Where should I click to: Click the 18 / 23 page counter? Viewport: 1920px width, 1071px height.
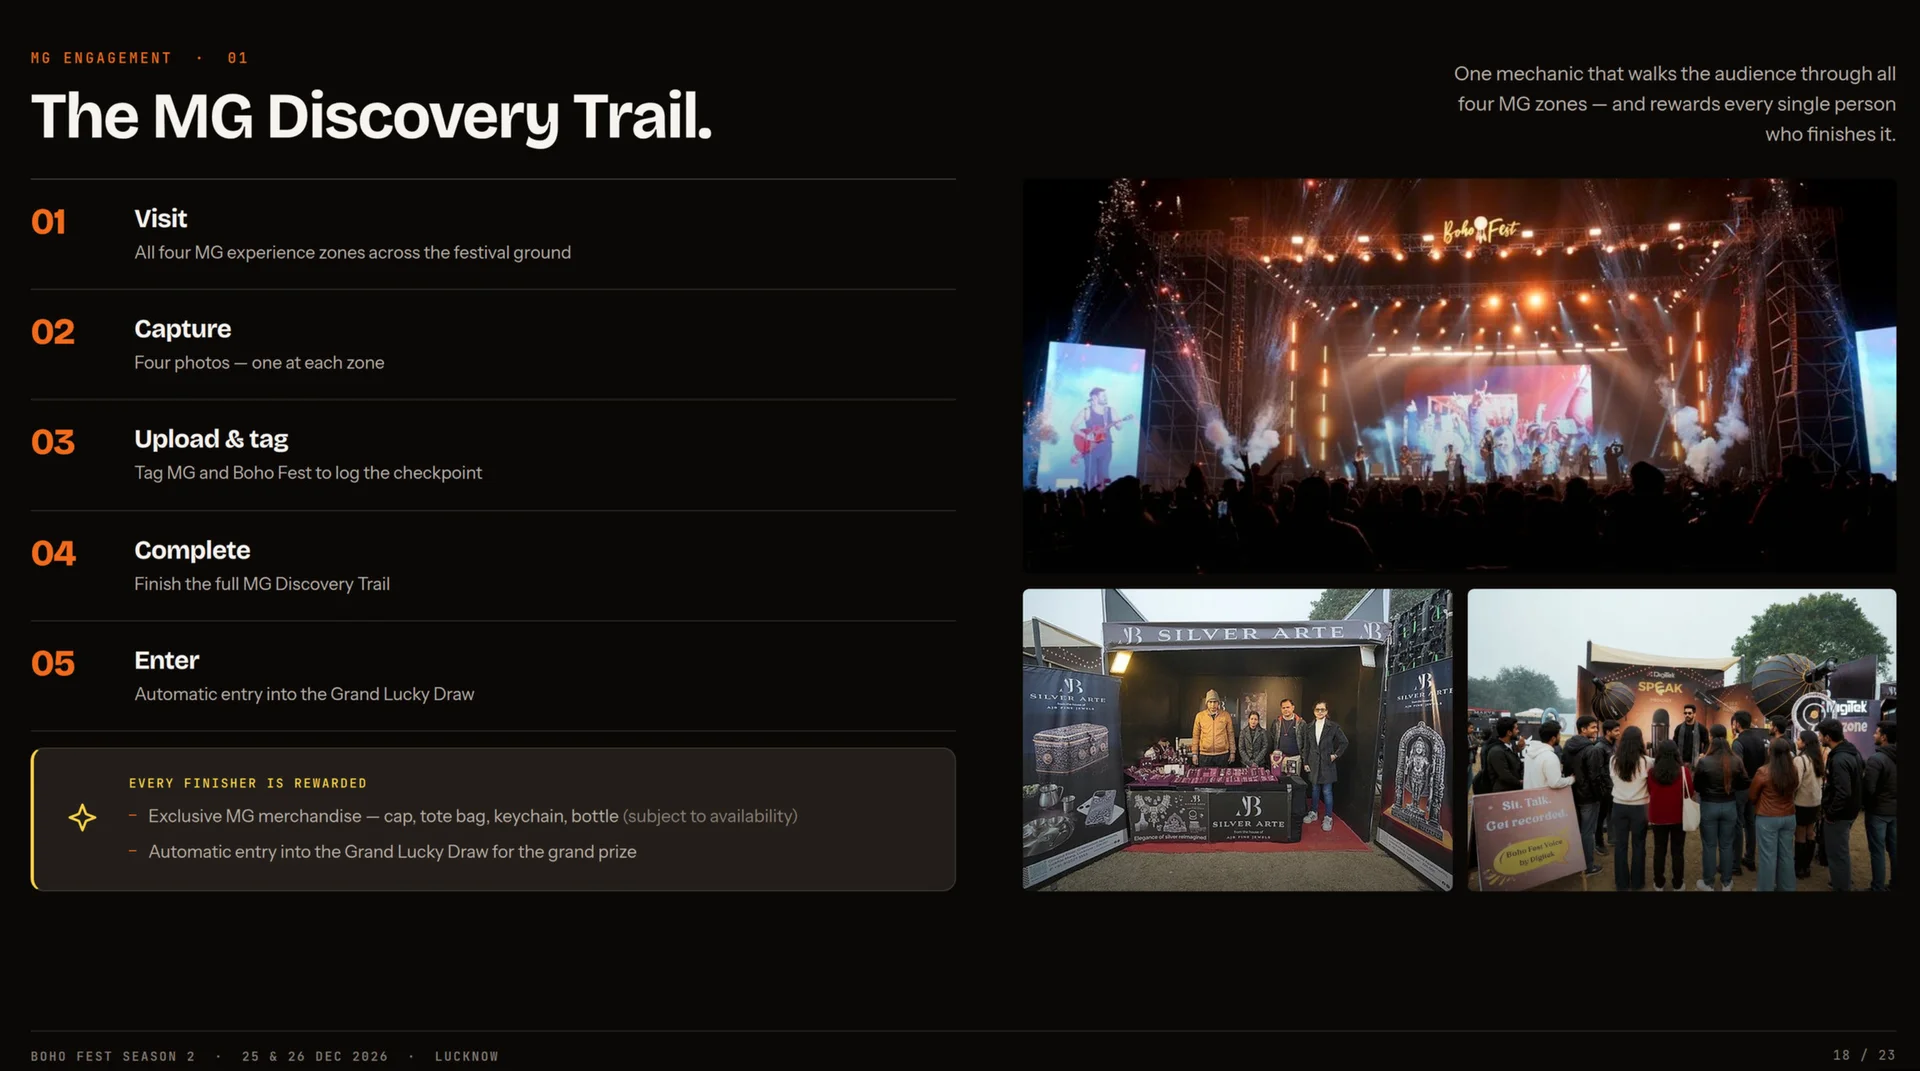click(x=1864, y=1055)
